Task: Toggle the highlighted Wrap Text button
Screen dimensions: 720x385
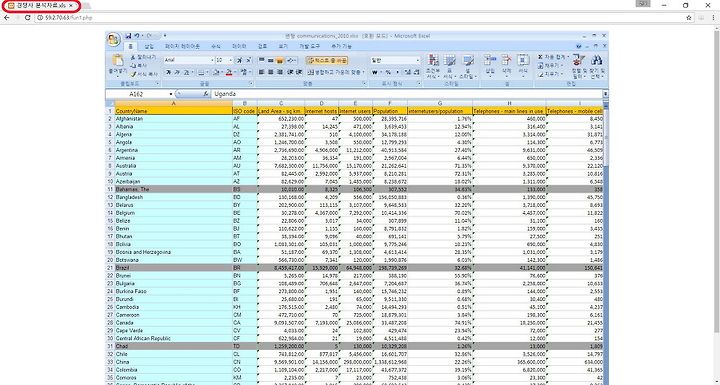Action: click(327, 60)
